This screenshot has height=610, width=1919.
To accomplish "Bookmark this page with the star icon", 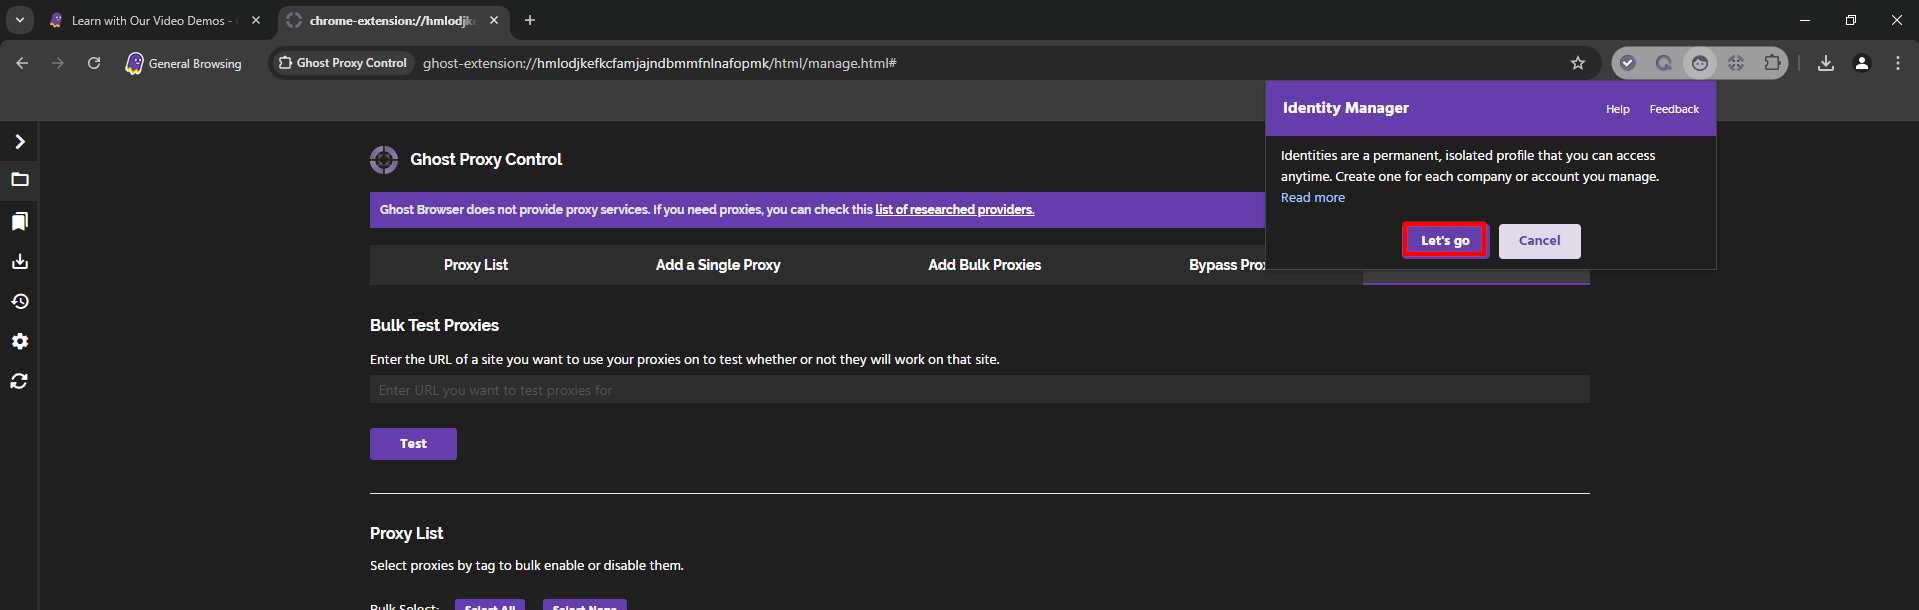I will tap(1578, 63).
